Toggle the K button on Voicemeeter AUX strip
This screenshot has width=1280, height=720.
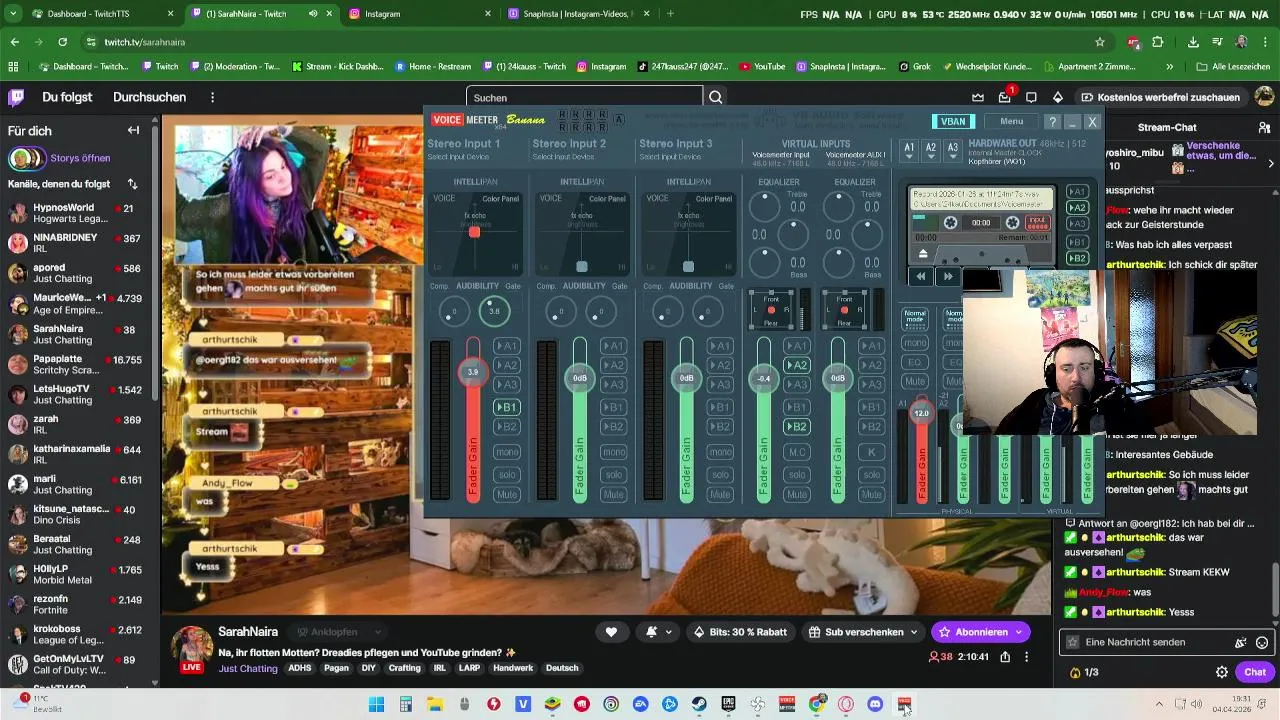pos(871,452)
